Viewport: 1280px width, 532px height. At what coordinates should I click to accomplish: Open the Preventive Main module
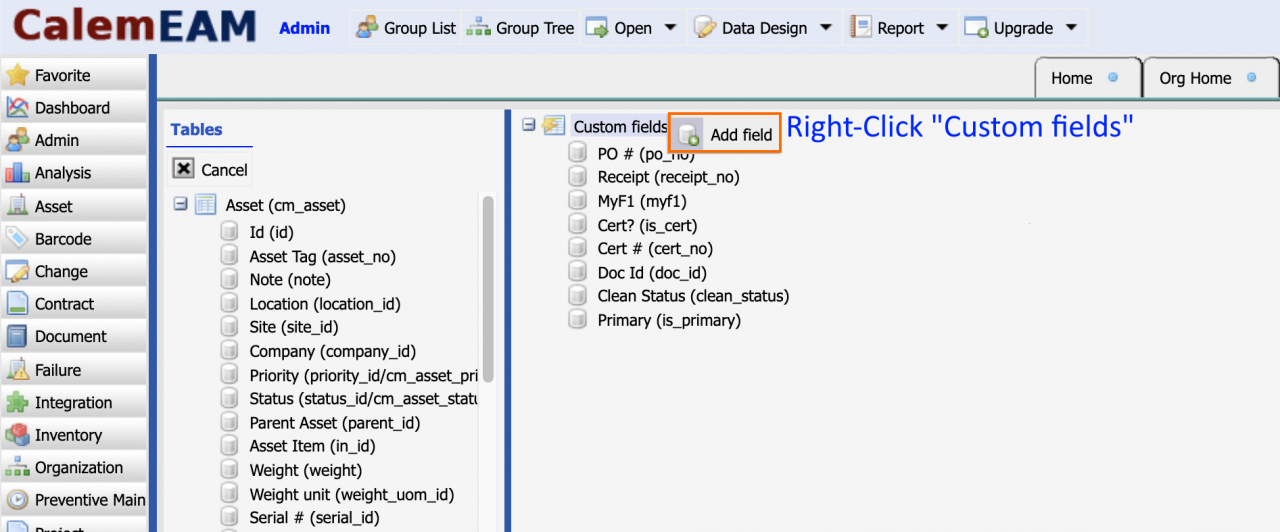(x=73, y=500)
